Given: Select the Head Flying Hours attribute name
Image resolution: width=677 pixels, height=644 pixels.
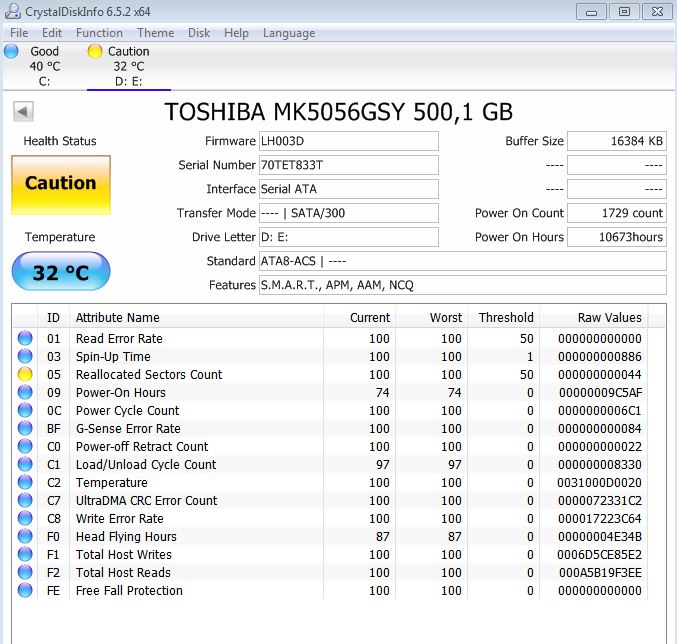Looking at the screenshot, I should pos(126,537).
